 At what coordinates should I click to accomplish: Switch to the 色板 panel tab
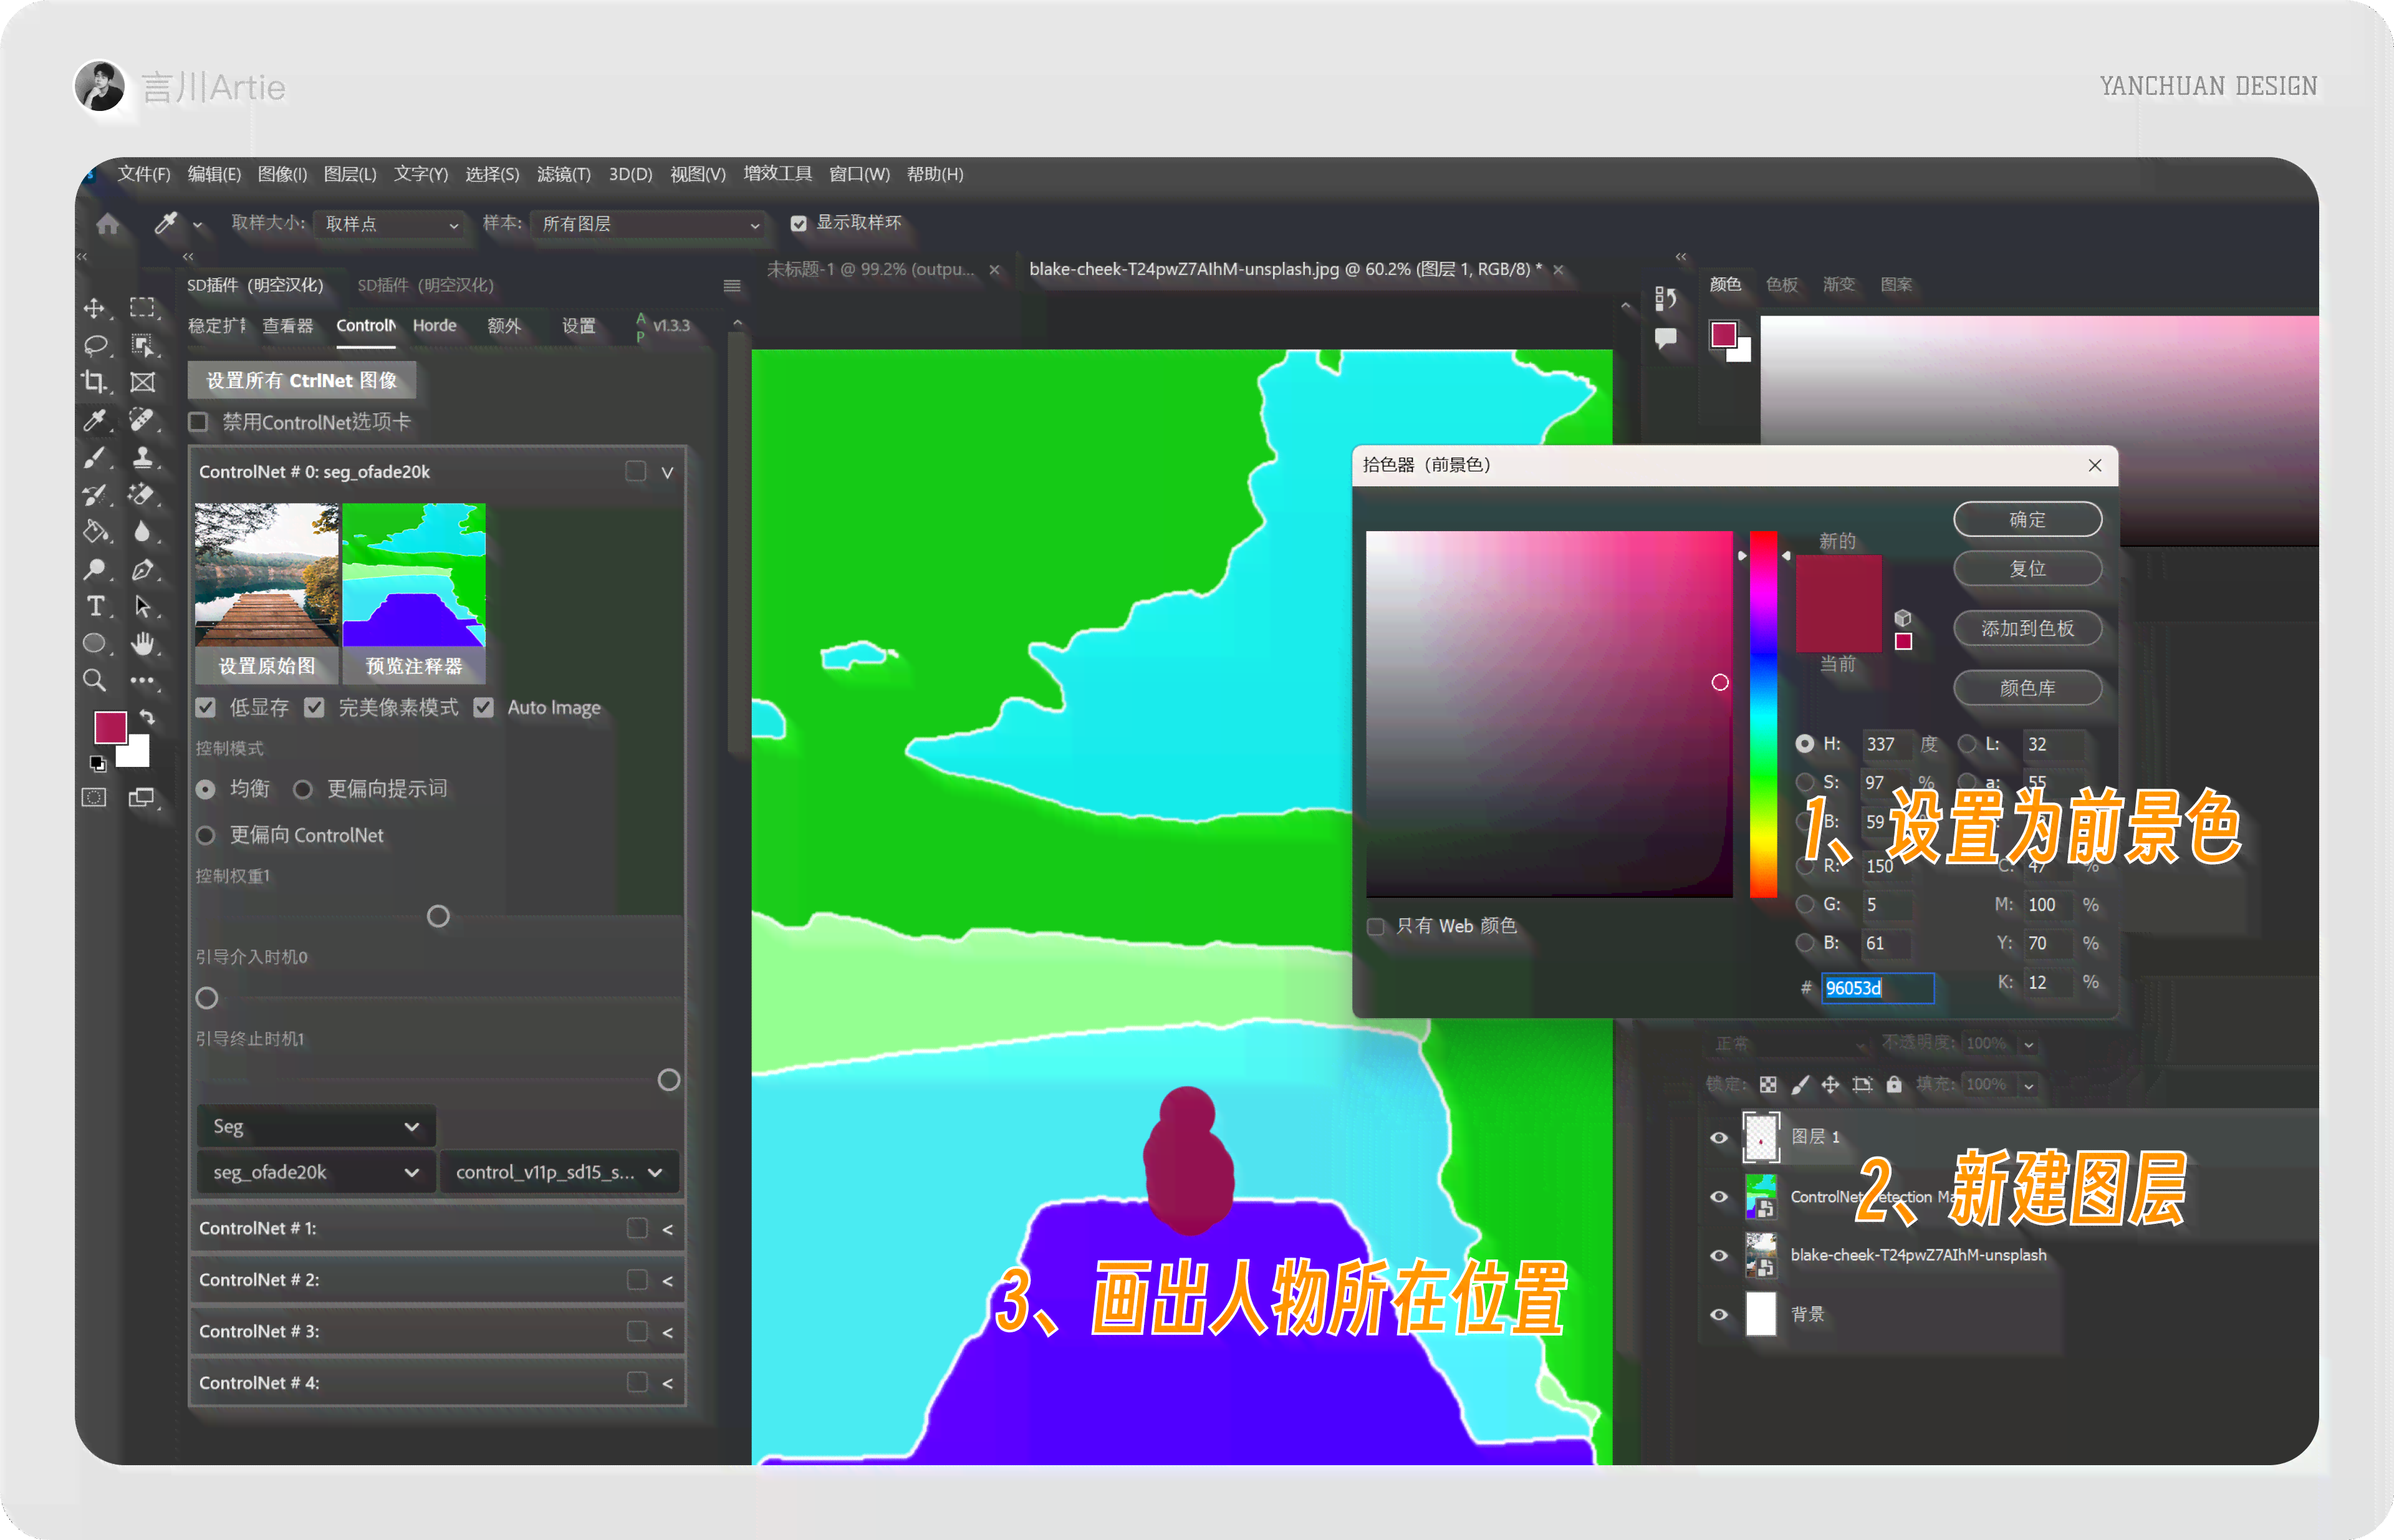(1782, 285)
